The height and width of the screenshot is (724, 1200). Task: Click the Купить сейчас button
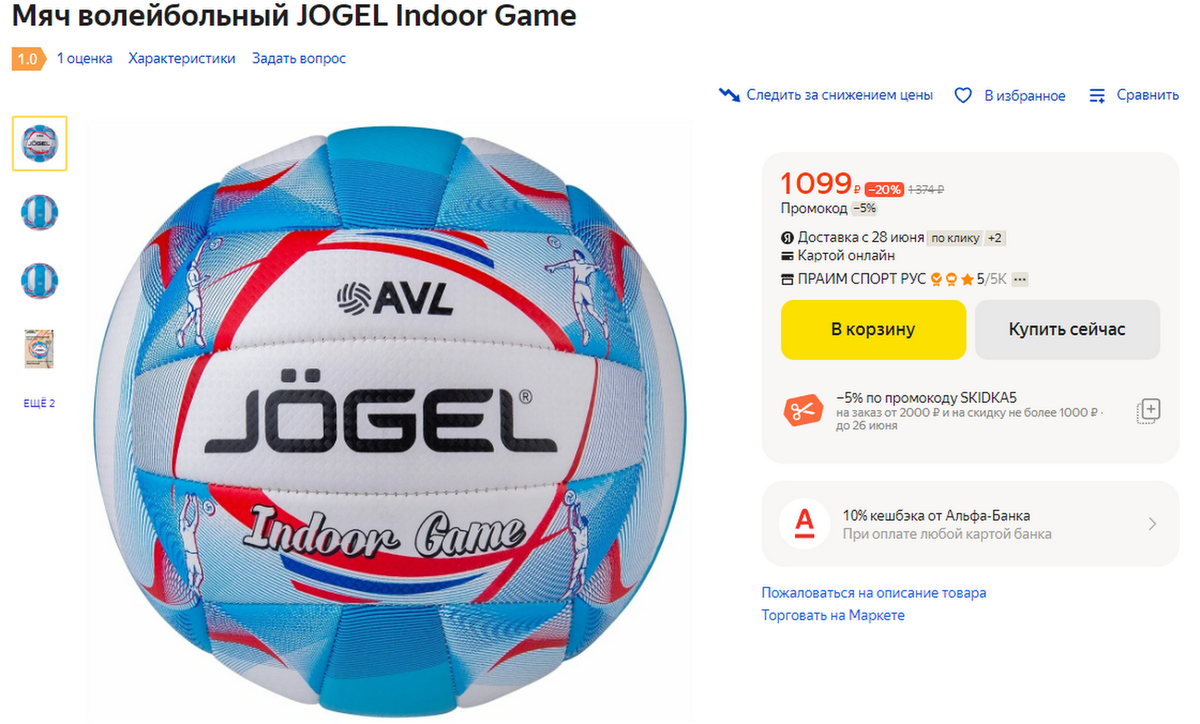tap(1067, 329)
